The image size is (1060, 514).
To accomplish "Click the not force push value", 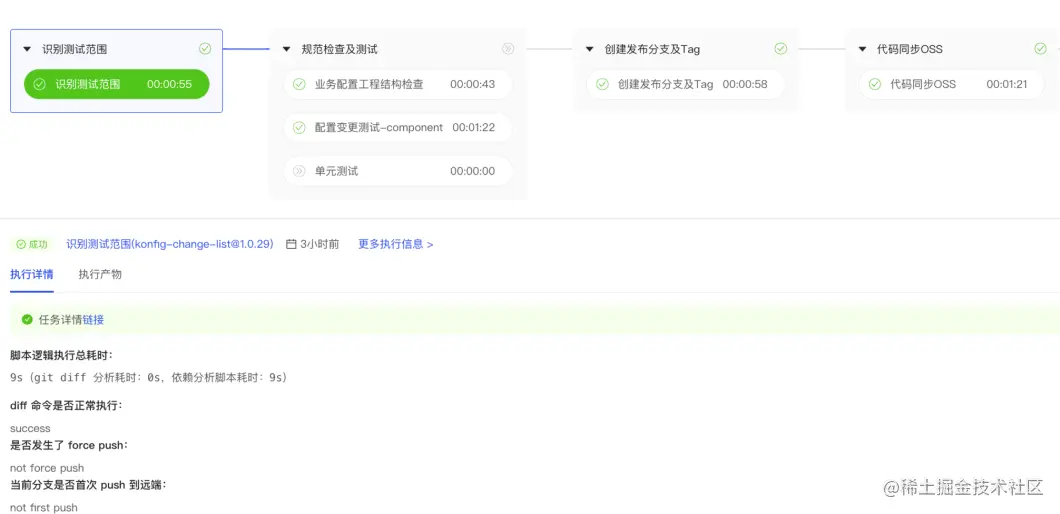I will (47, 468).
